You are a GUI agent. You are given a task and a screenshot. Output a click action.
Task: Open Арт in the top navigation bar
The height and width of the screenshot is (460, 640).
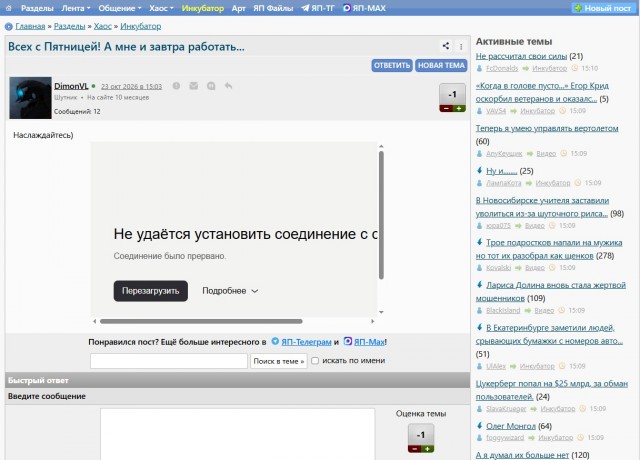pos(238,8)
